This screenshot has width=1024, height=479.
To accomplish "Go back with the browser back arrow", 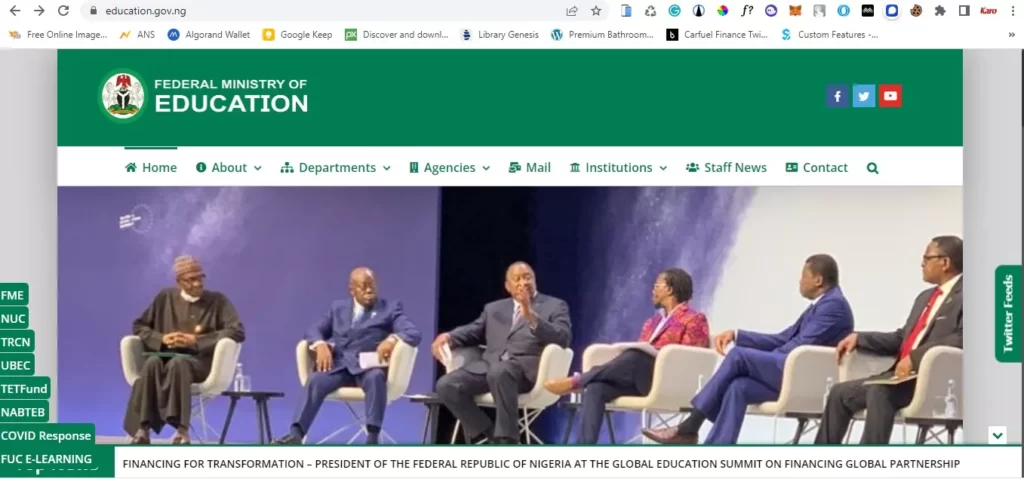I will pos(14,10).
